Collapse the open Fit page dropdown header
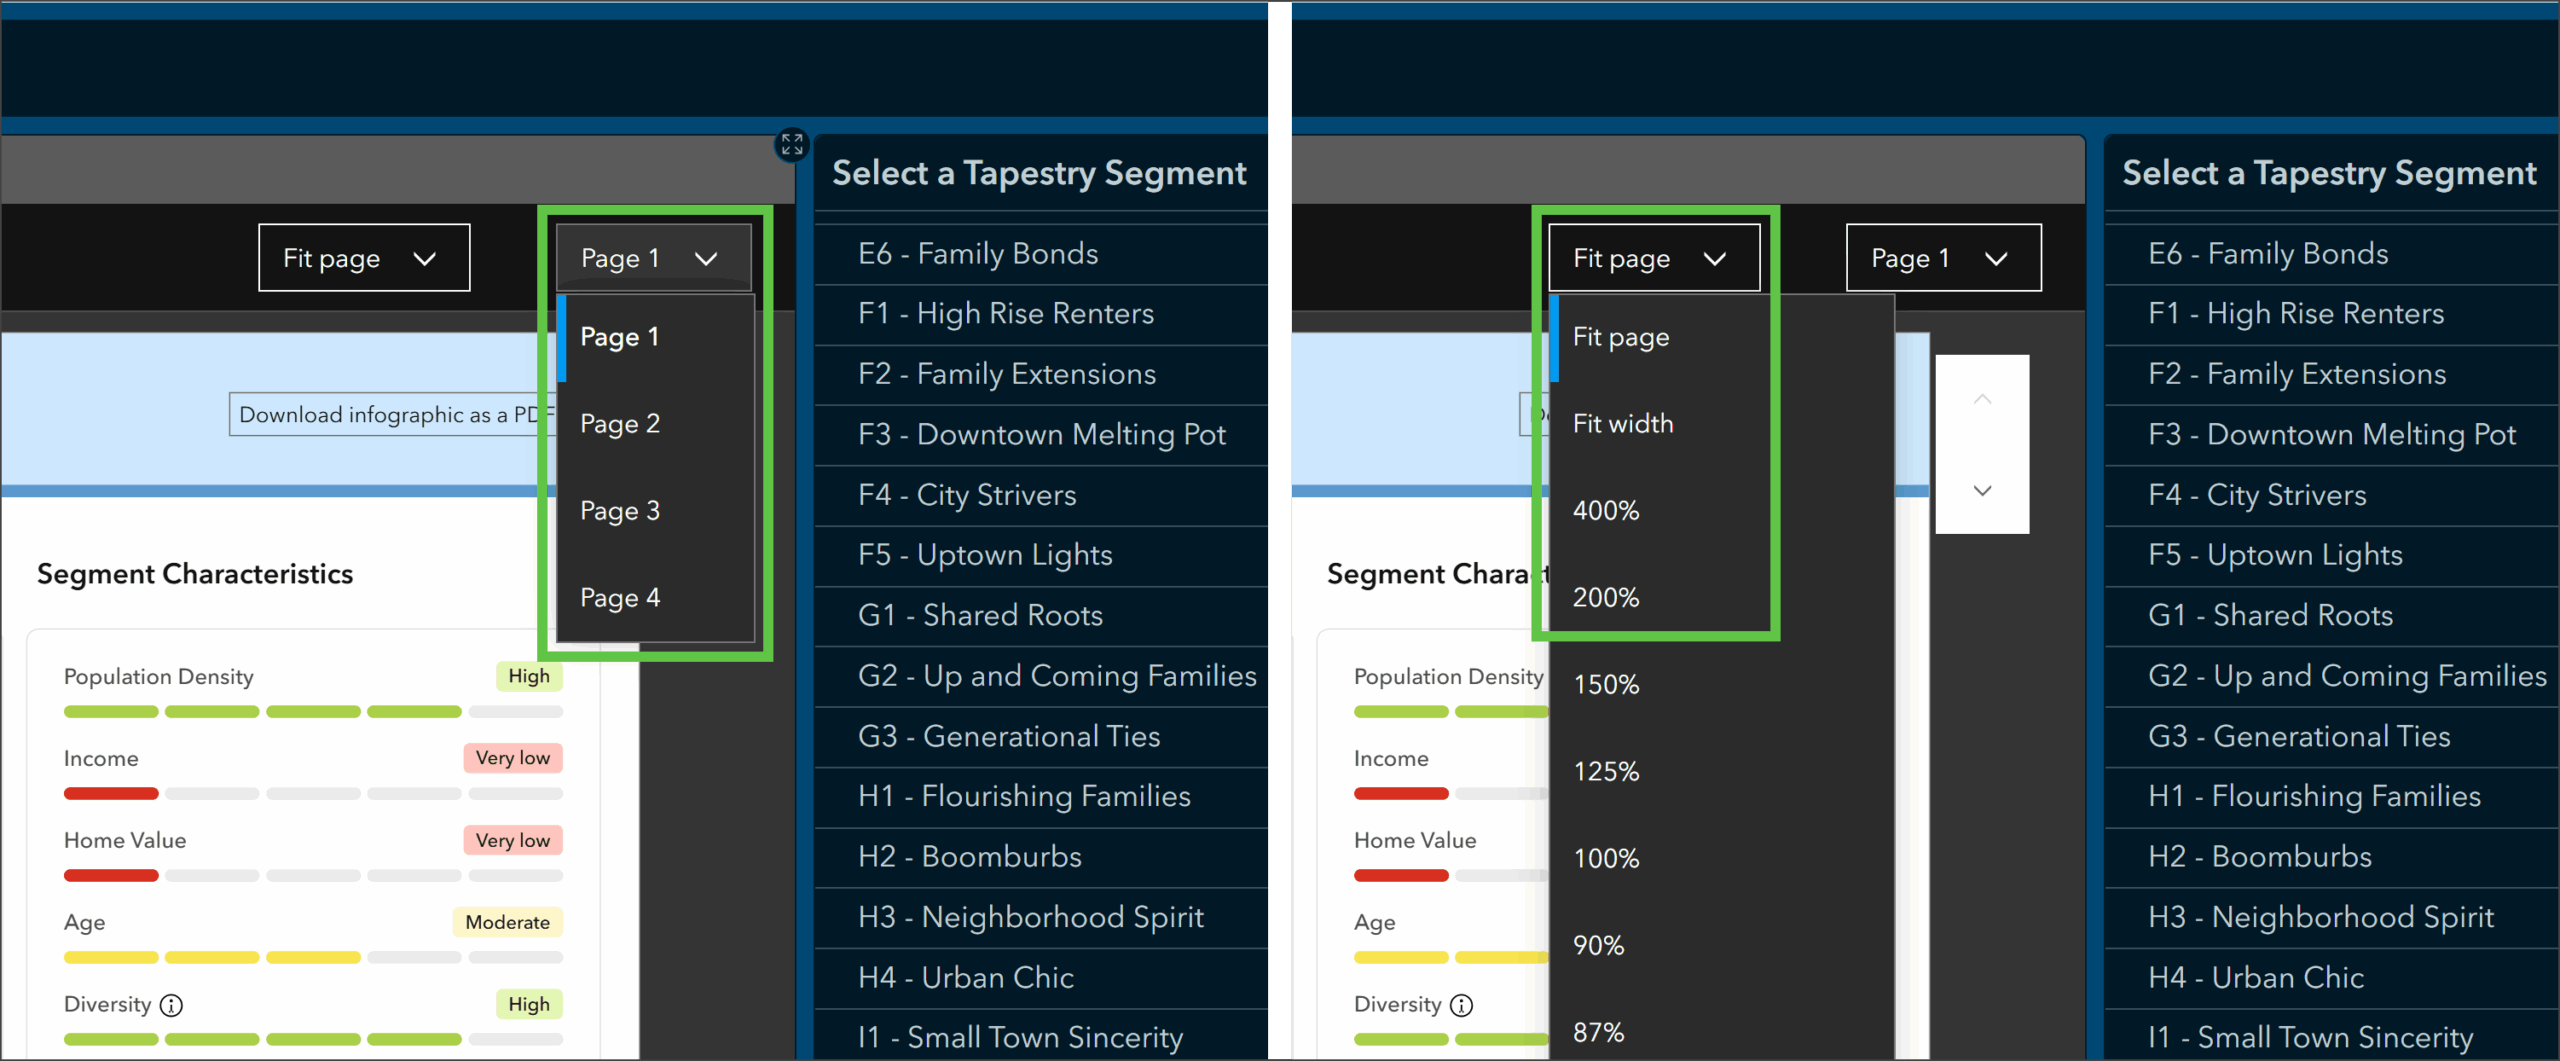2560x1061 pixels. 1654,258
